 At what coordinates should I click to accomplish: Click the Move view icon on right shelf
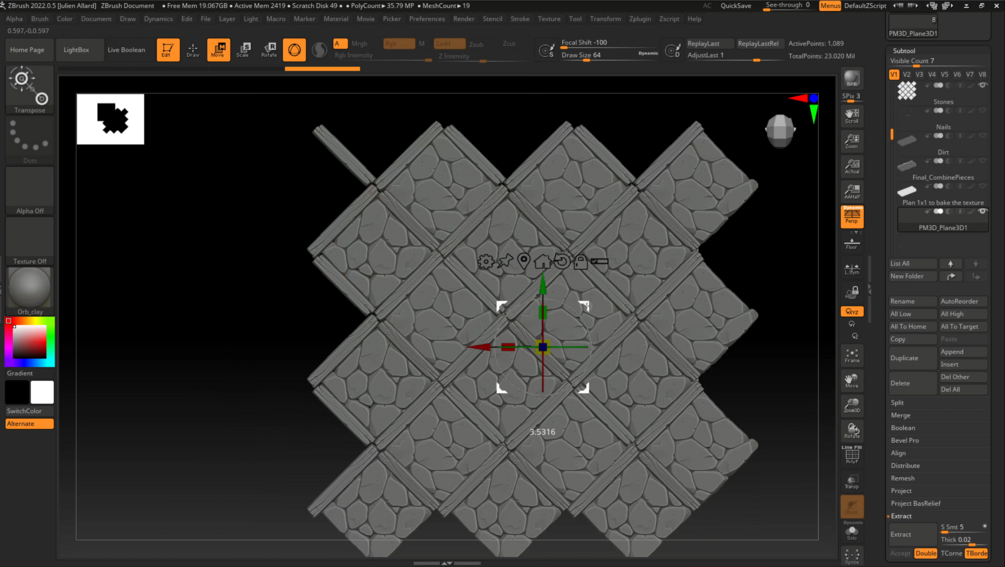(852, 381)
